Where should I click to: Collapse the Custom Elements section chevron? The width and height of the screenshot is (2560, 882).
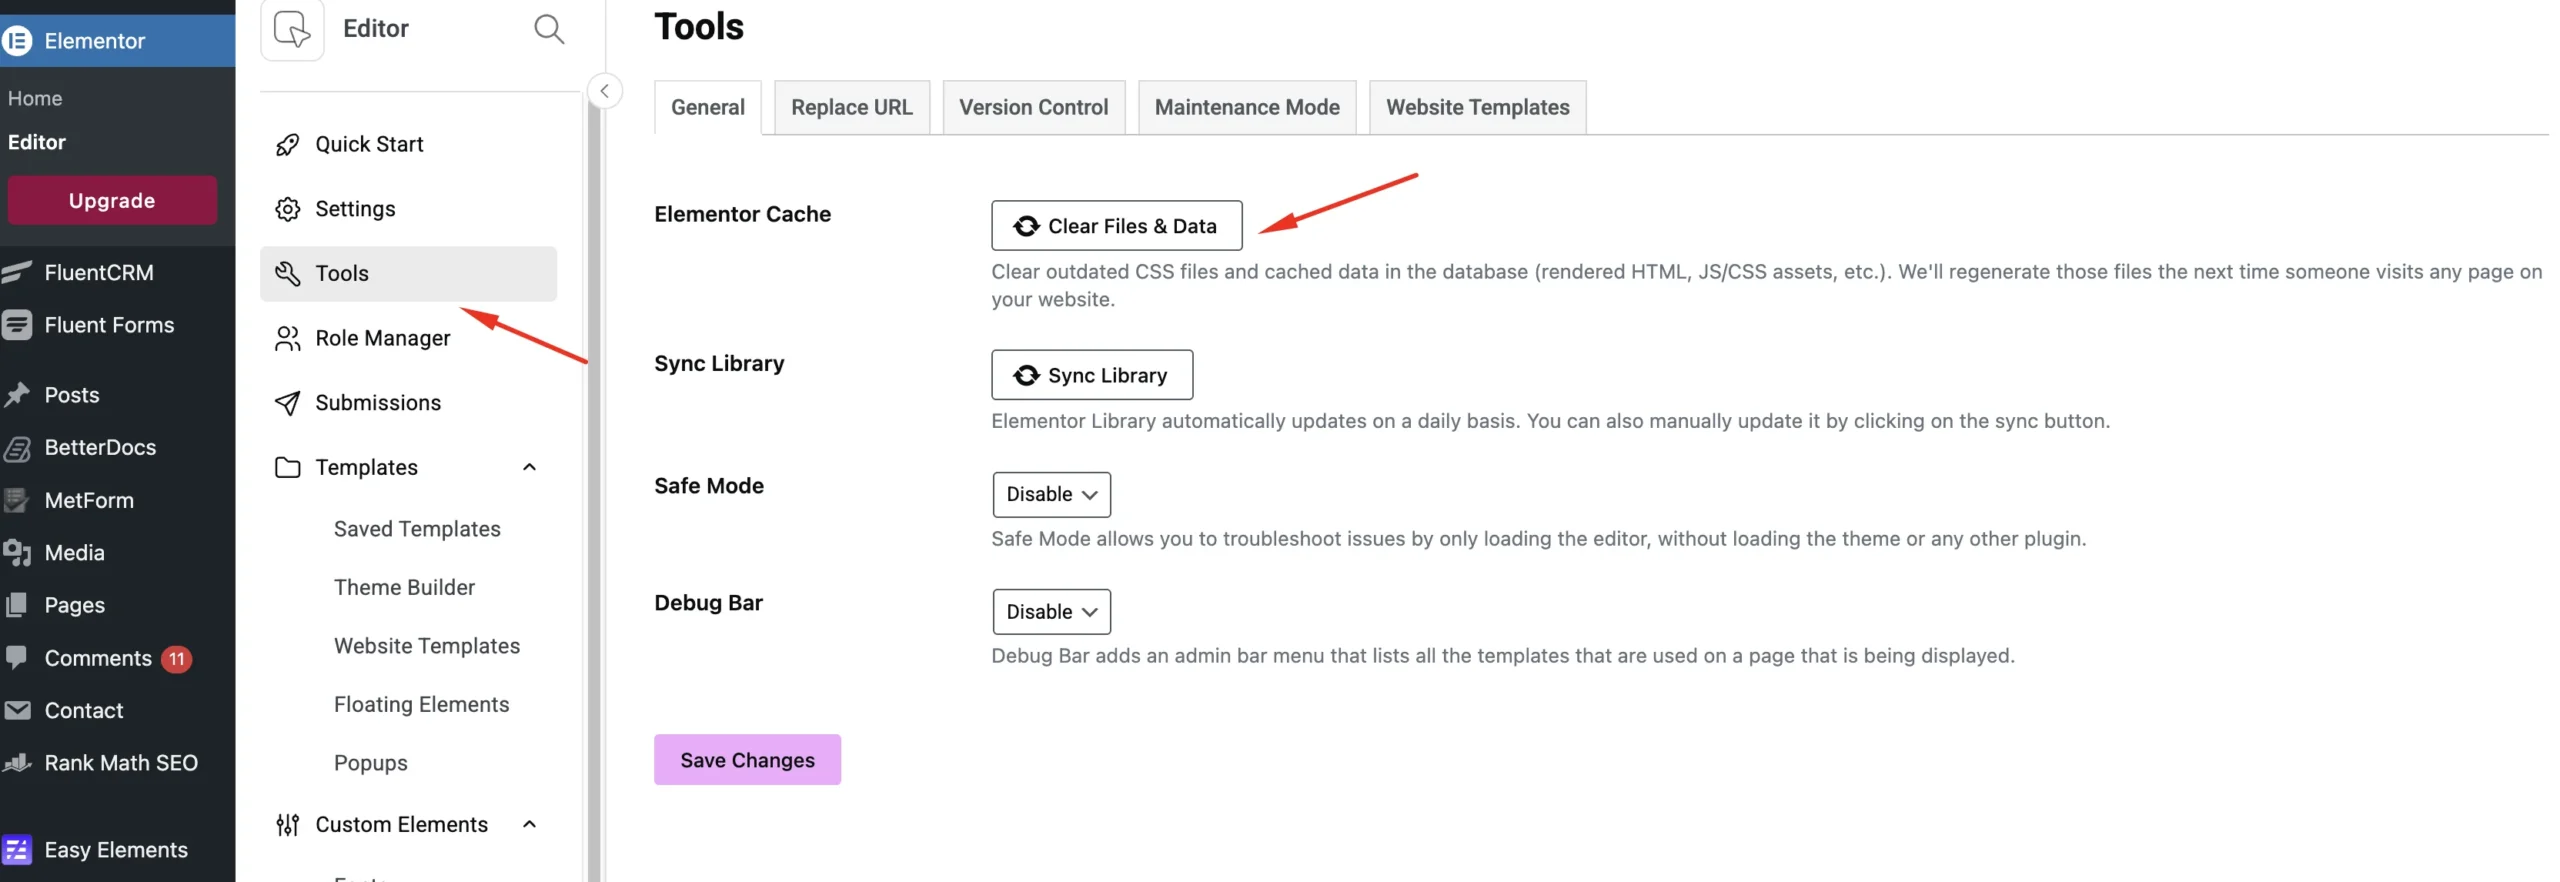click(529, 824)
